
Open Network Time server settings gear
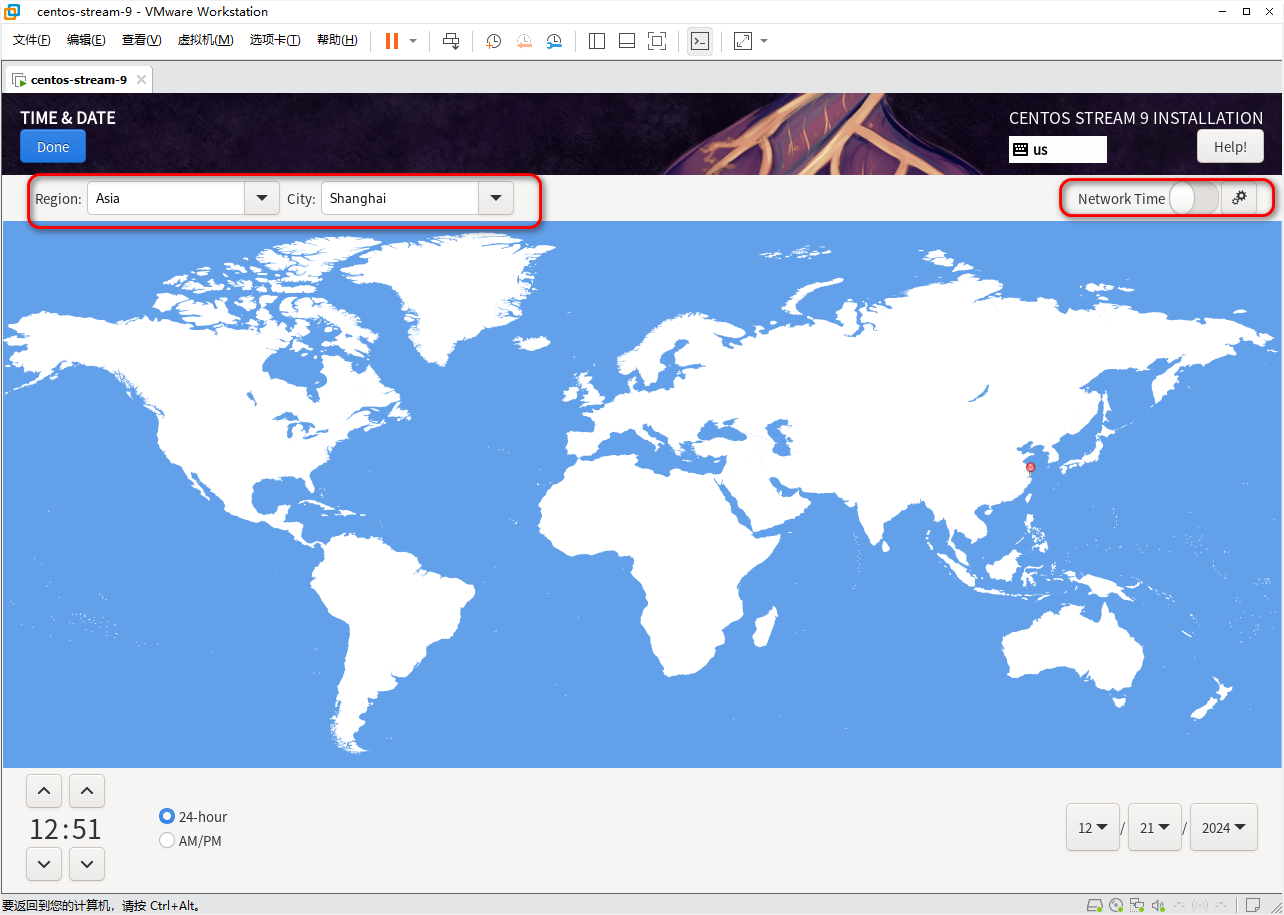pyautogui.click(x=1239, y=198)
